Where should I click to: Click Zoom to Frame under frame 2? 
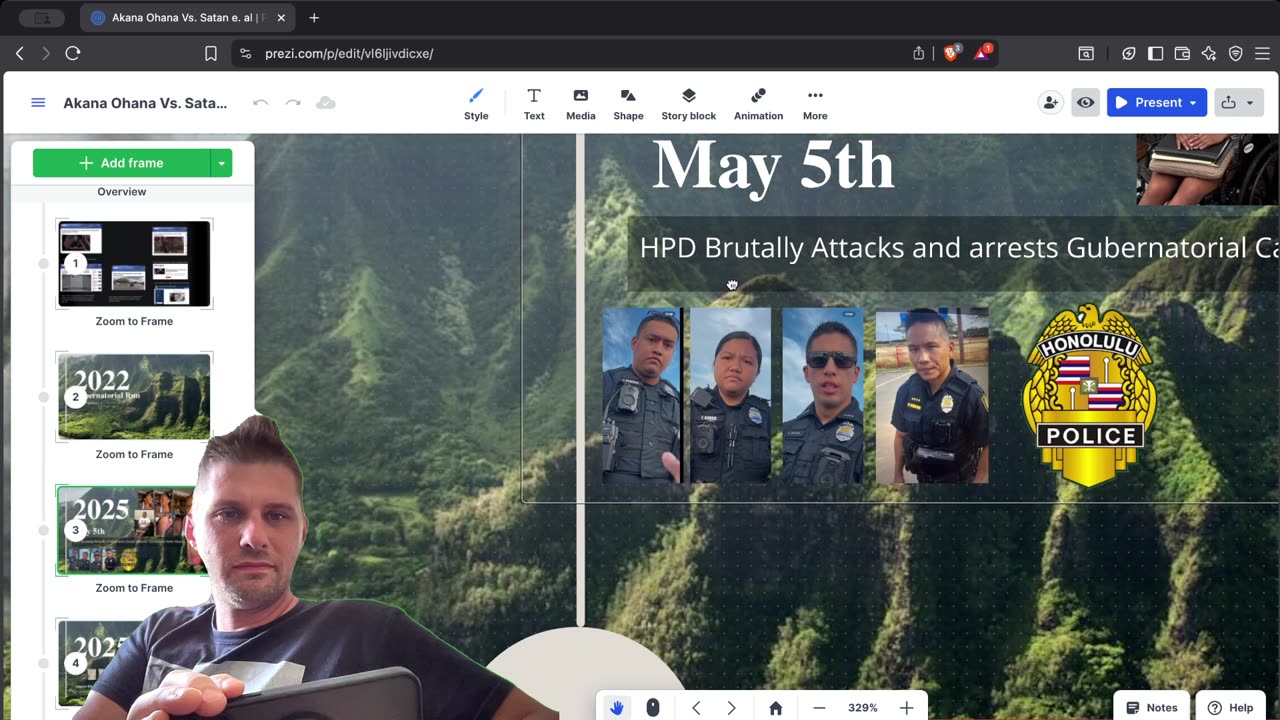[134, 454]
